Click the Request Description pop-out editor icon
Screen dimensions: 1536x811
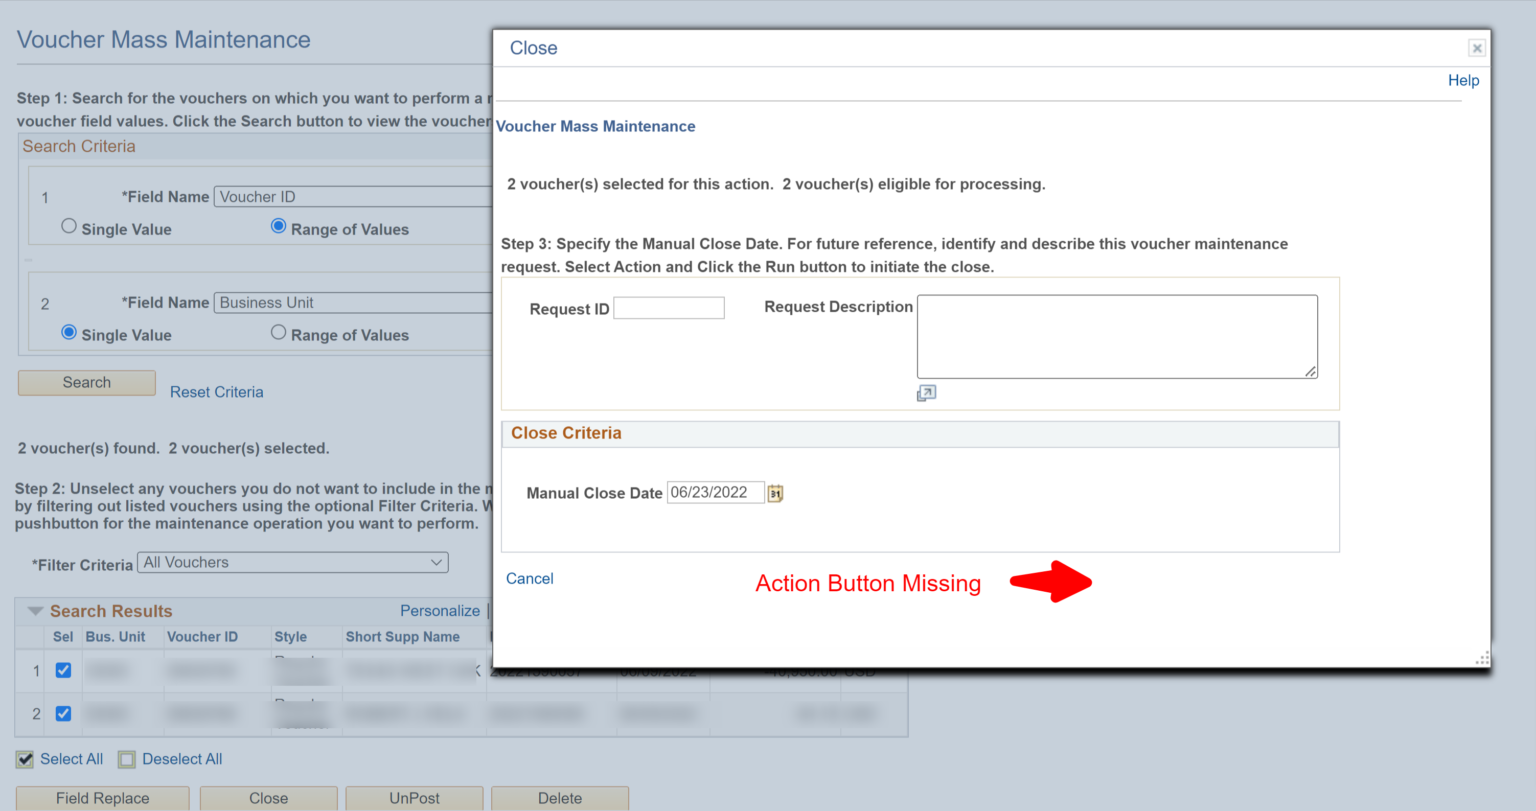click(x=926, y=393)
